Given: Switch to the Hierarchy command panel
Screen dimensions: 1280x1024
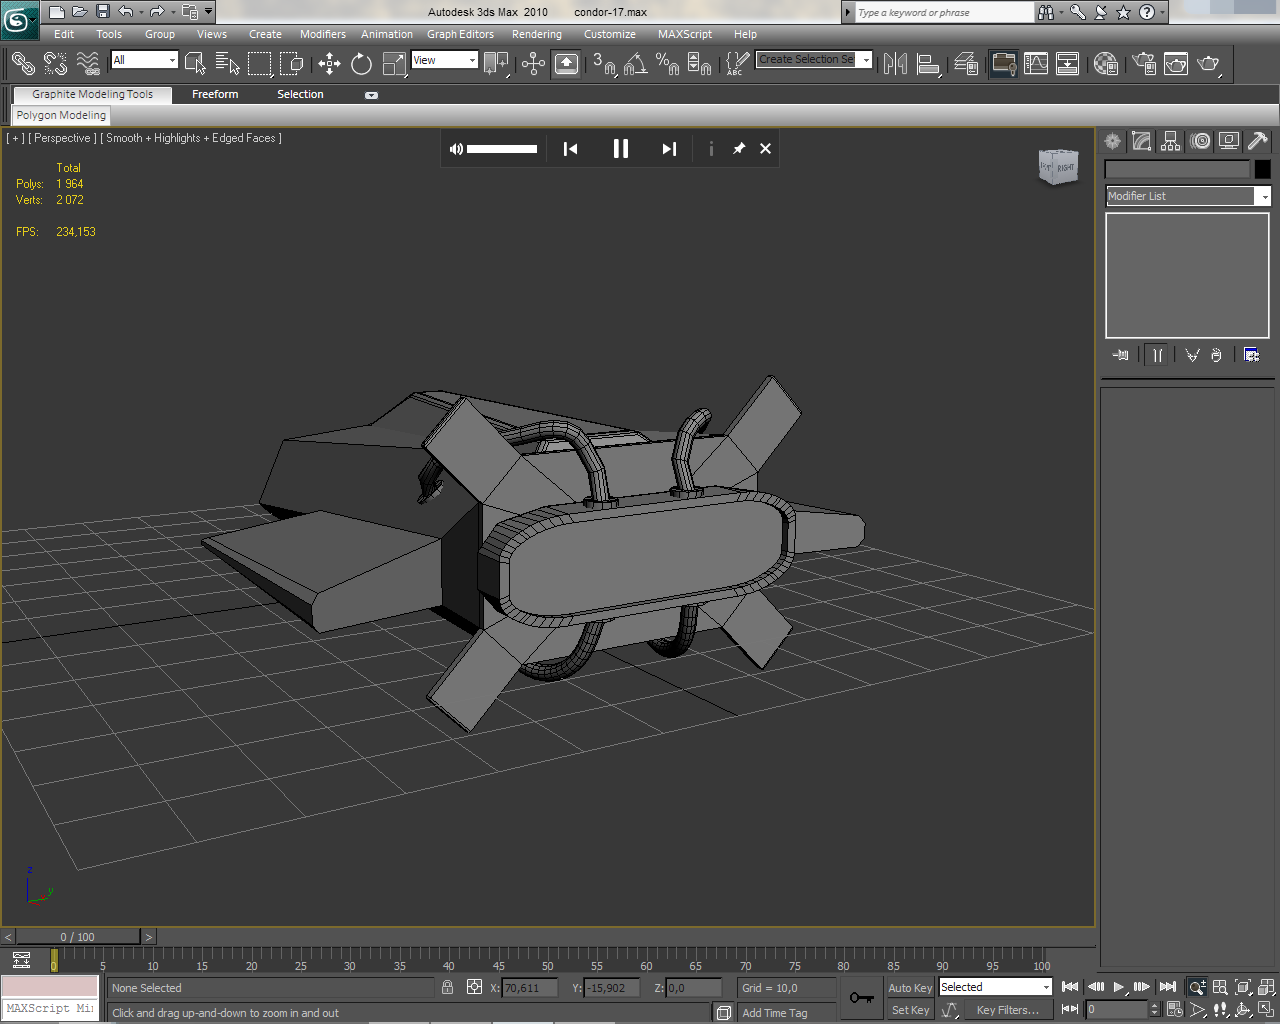Looking at the screenshot, I should 1170,141.
